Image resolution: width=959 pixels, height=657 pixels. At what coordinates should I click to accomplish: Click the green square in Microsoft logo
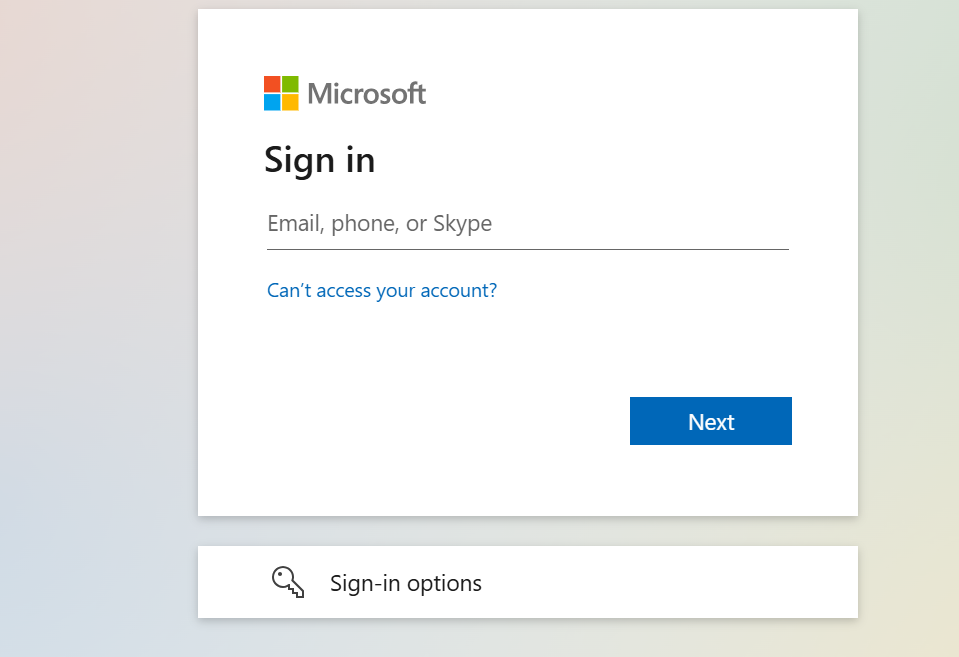(x=291, y=84)
